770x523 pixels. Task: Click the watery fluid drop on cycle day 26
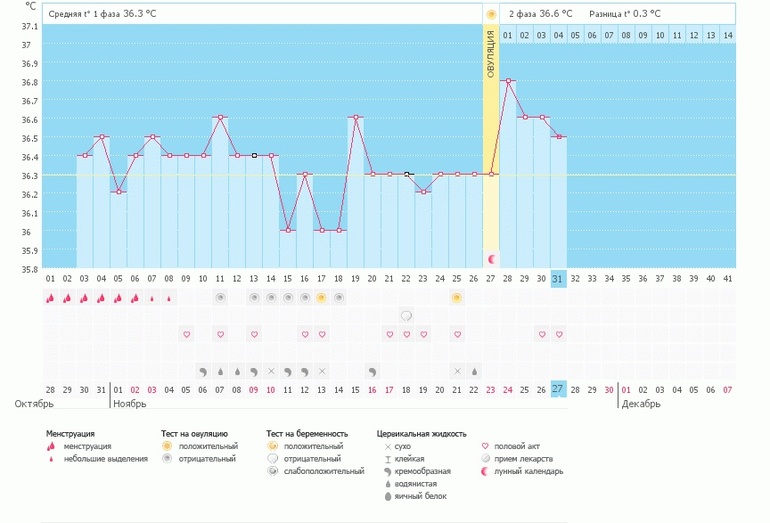coord(474,371)
